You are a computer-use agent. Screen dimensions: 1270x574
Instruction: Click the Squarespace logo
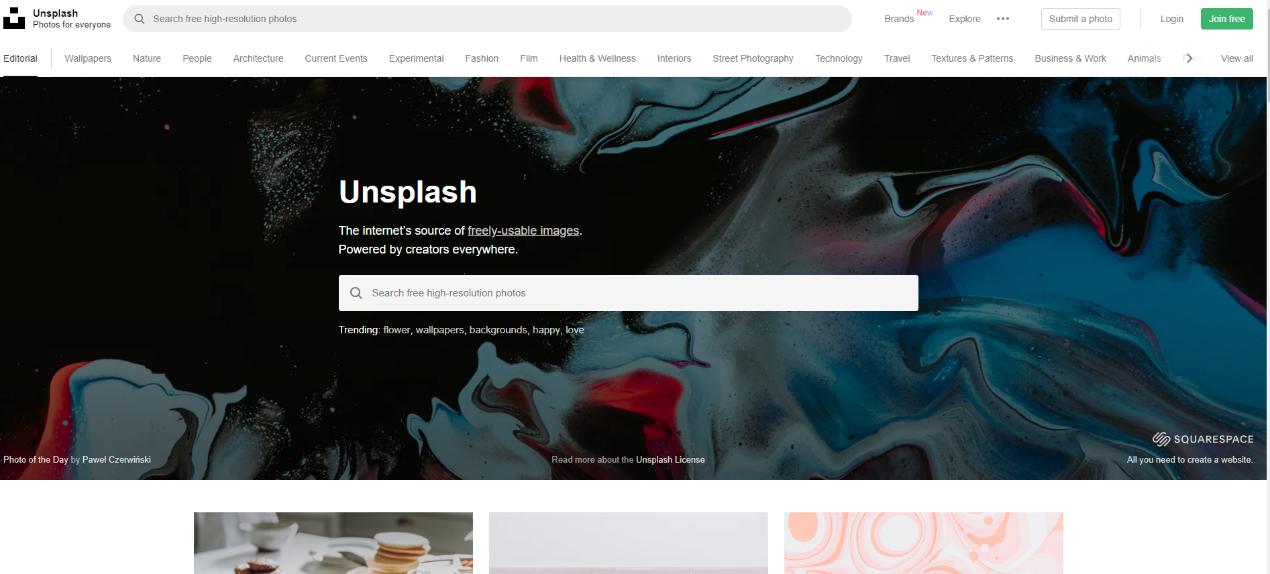[1202, 439]
